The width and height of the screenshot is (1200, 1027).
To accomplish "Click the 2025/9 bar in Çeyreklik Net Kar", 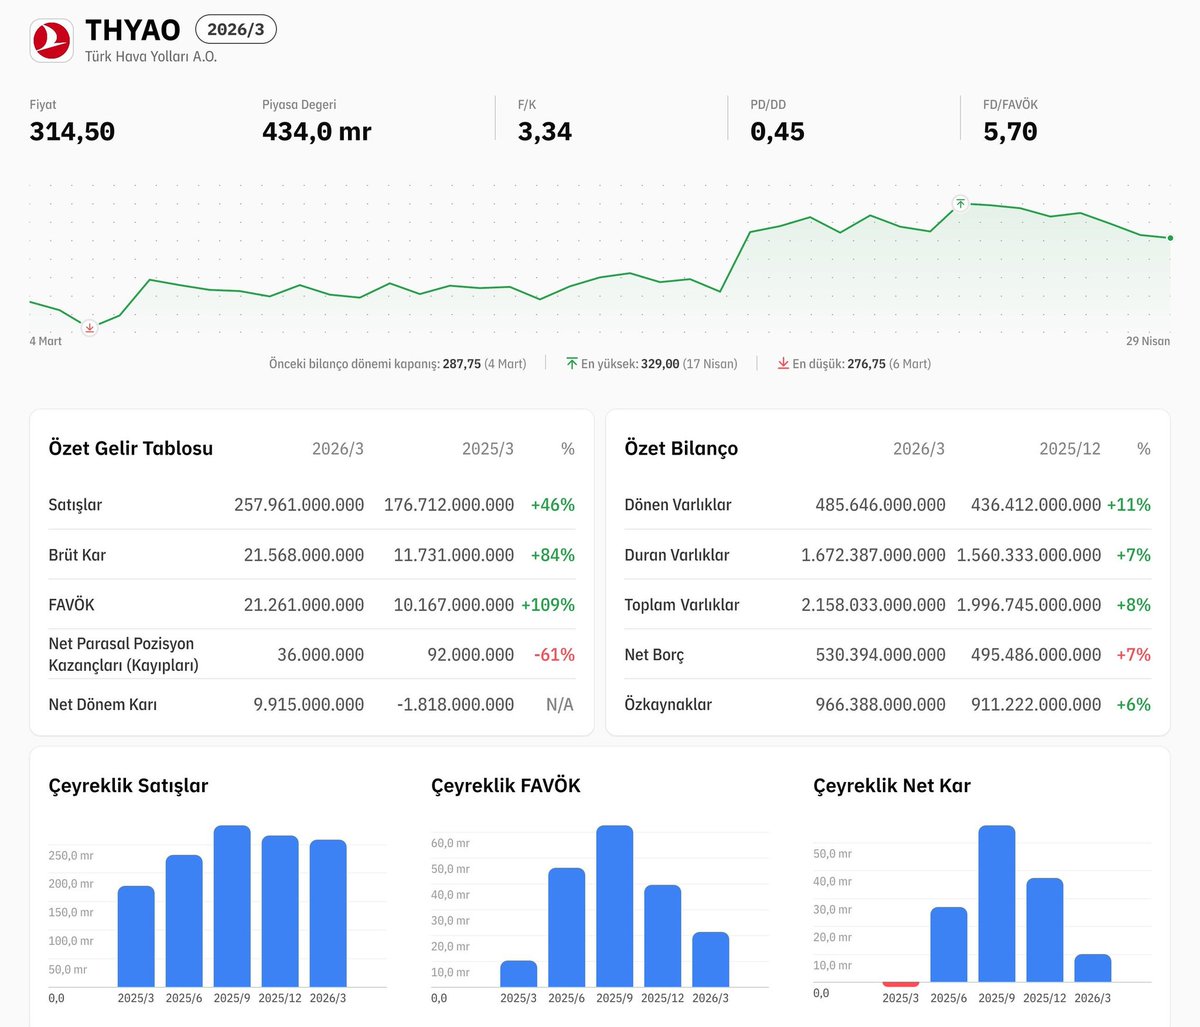I will pos(997,904).
